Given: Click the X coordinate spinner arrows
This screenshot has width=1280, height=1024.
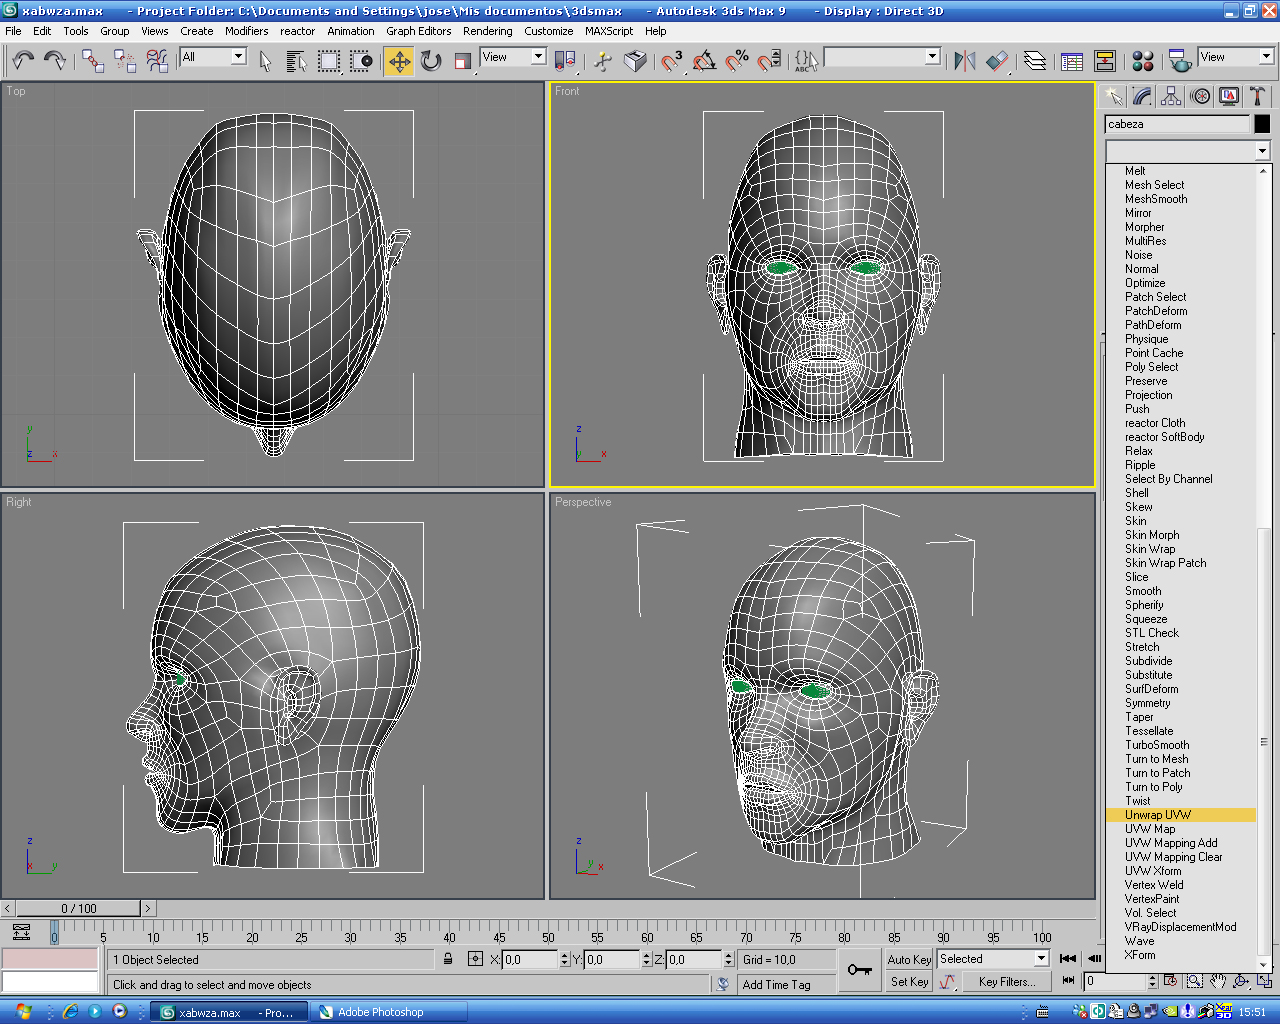Looking at the screenshot, I should (x=564, y=960).
